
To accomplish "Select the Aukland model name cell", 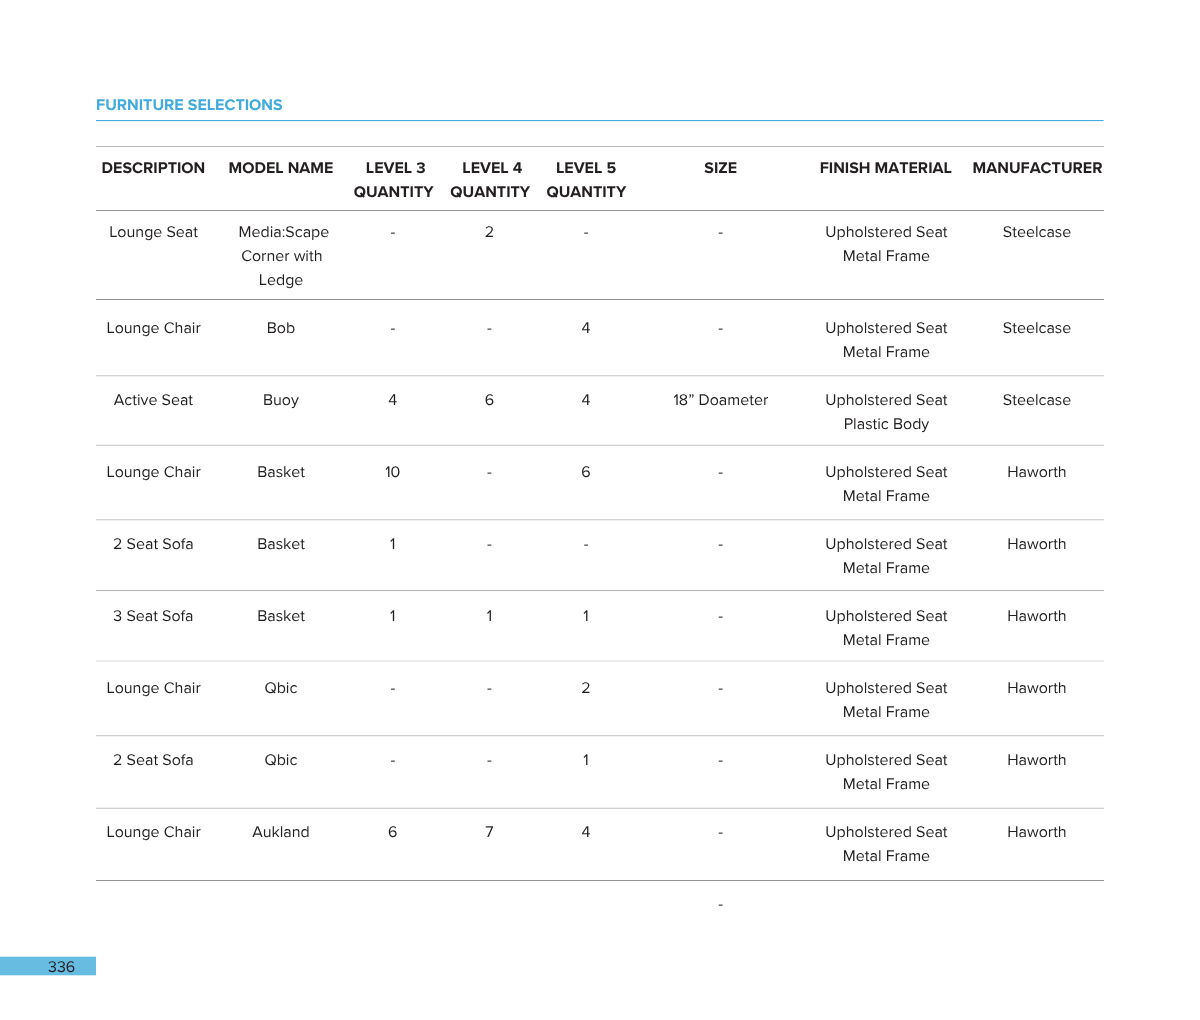I will point(281,832).
